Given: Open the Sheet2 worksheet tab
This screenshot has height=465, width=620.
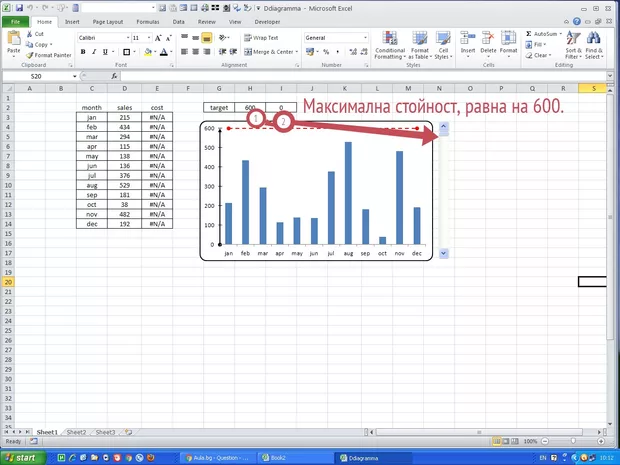Looking at the screenshot, I should [x=75, y=432].
